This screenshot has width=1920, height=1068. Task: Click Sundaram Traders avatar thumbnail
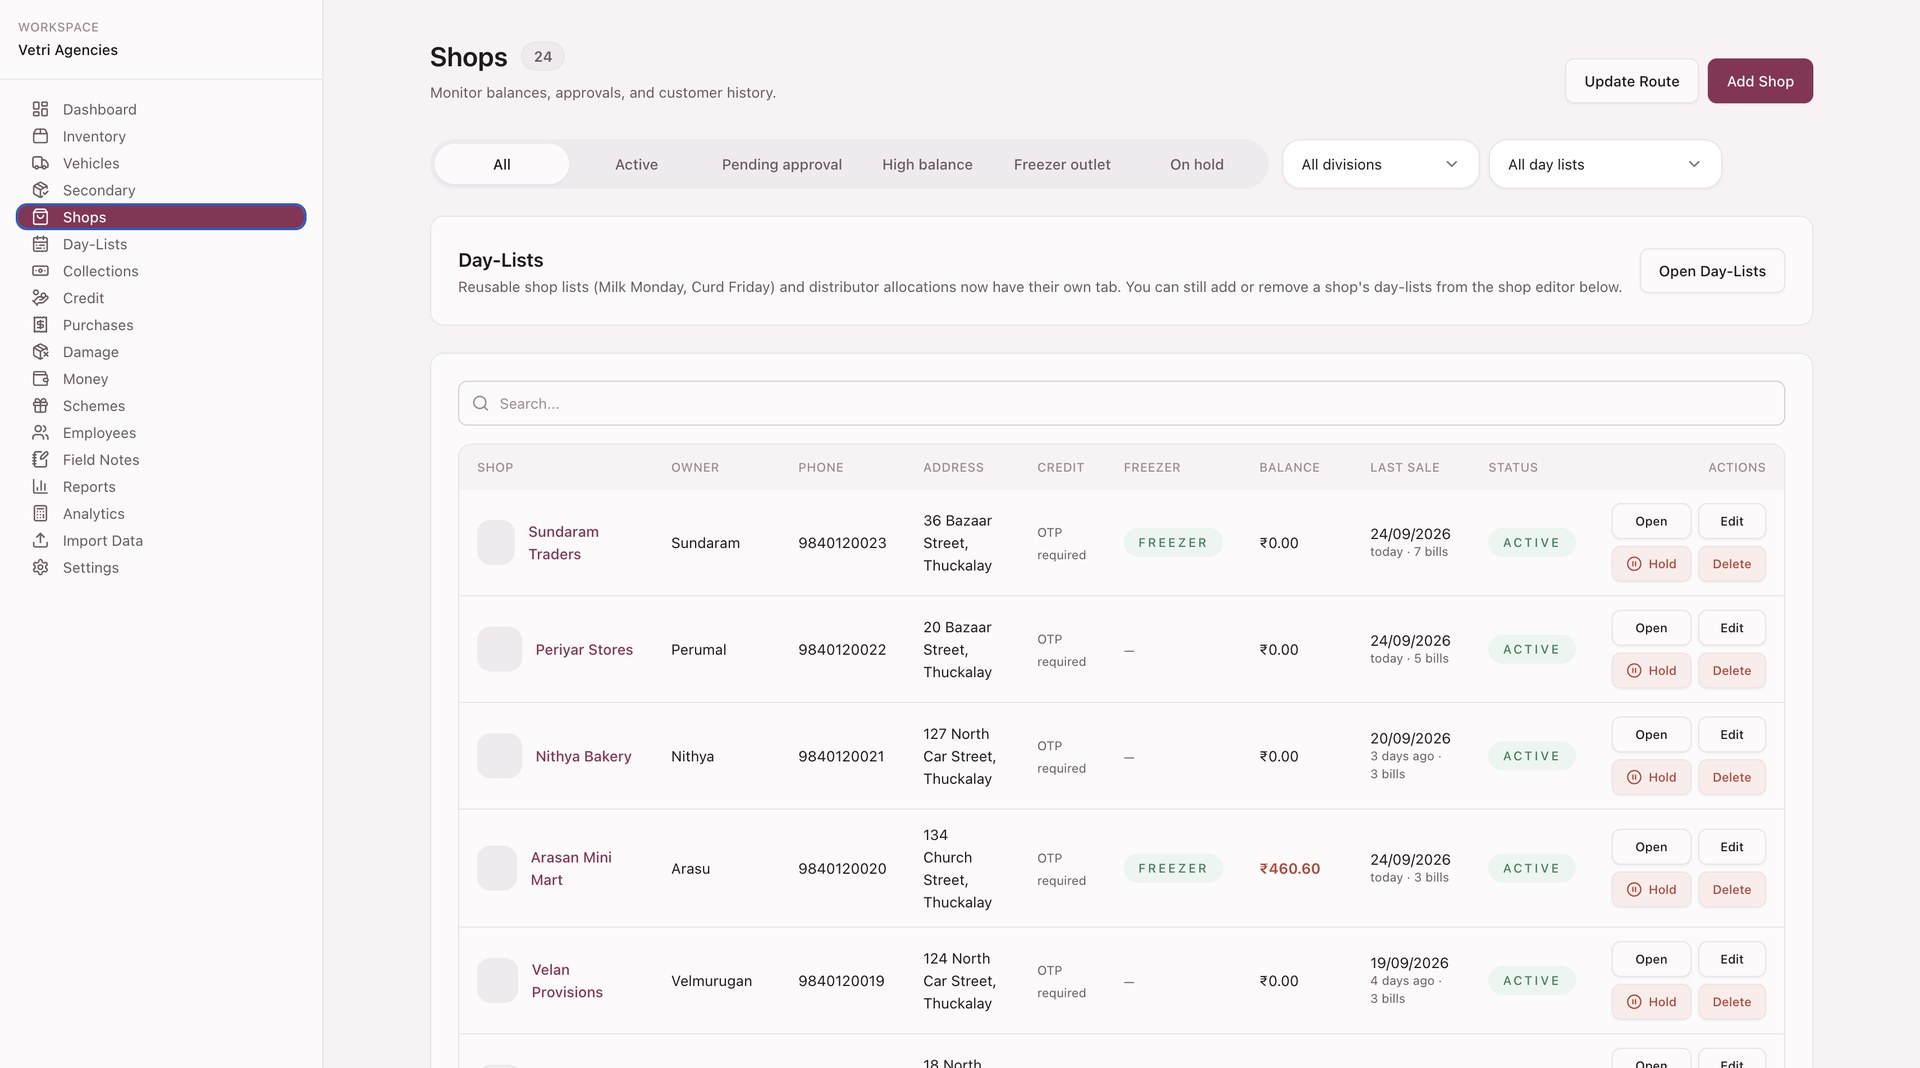point(496,543)
